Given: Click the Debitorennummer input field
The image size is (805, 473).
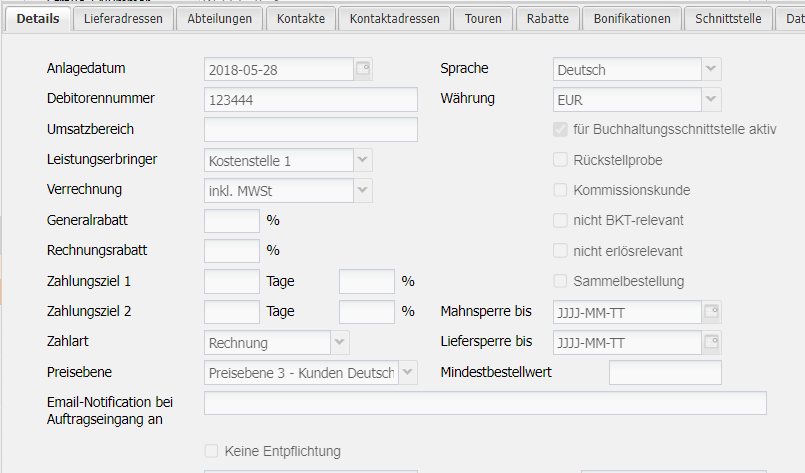Looking at the screenshot, I should (310, 100).
